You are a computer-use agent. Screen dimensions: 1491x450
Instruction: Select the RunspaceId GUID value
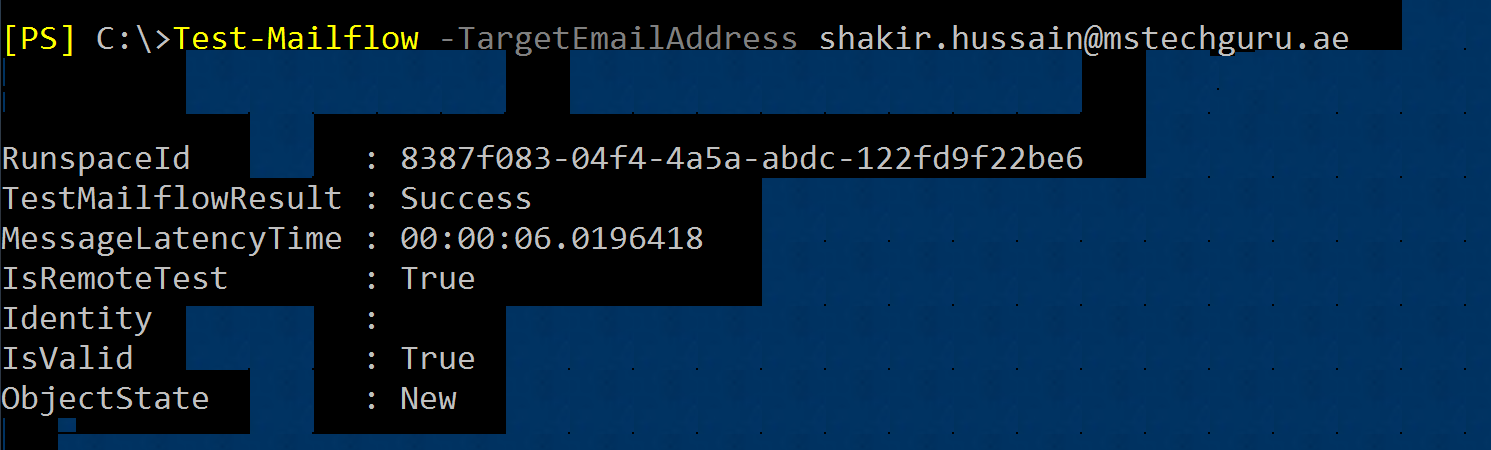(x=742, y=159)
